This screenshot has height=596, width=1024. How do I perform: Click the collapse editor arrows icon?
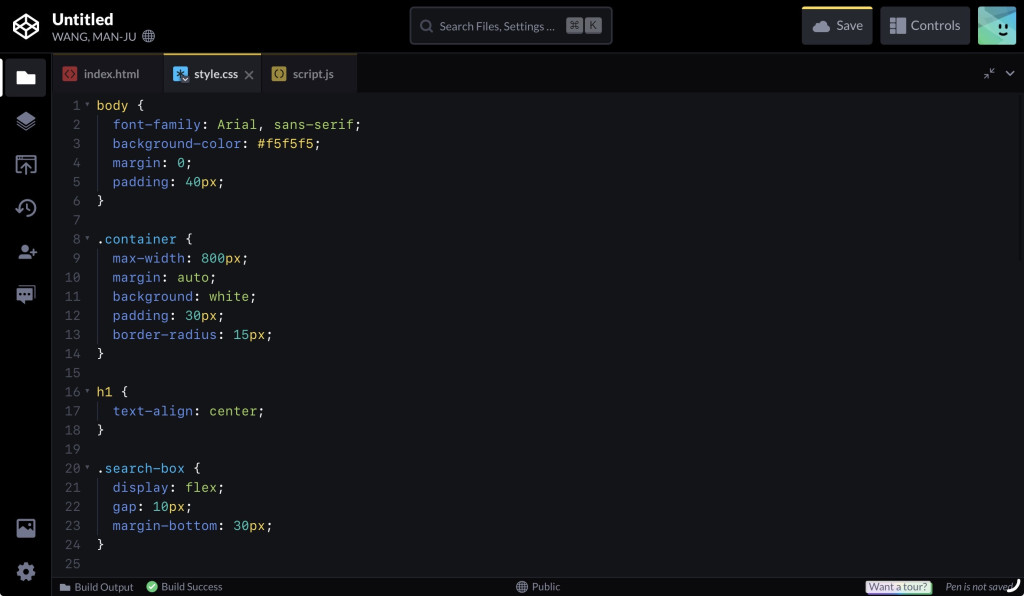pos(989,74)
